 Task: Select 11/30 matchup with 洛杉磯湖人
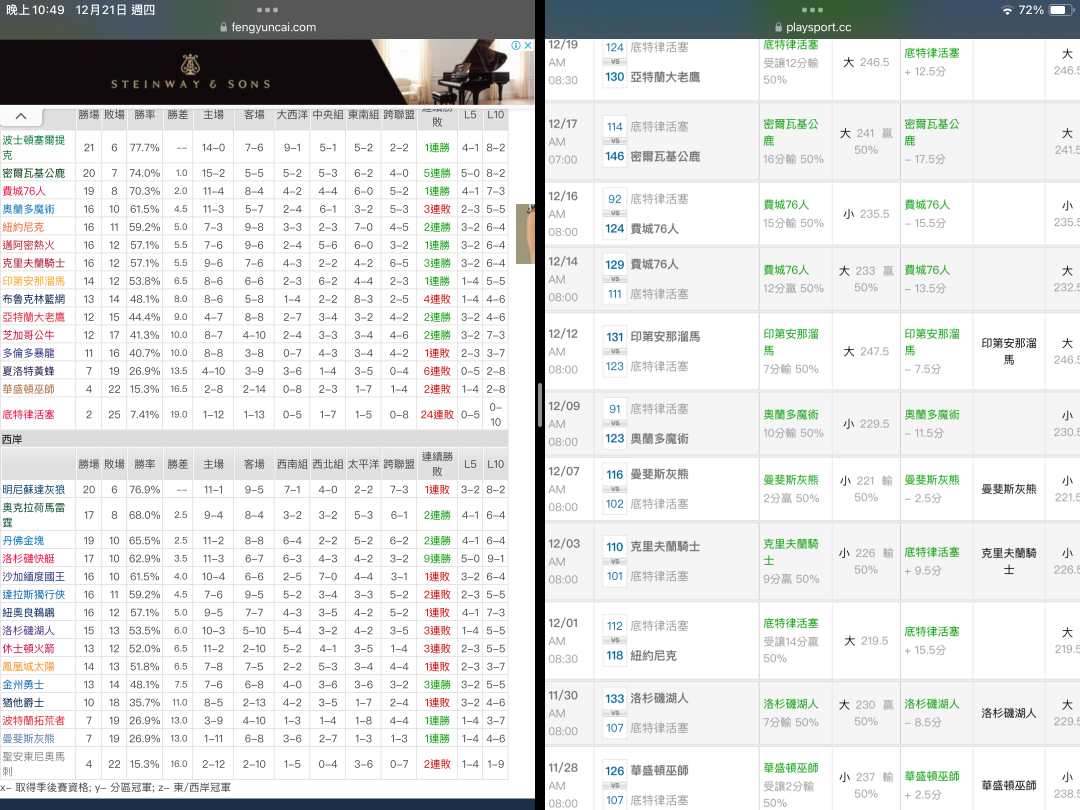pos(677,713)
